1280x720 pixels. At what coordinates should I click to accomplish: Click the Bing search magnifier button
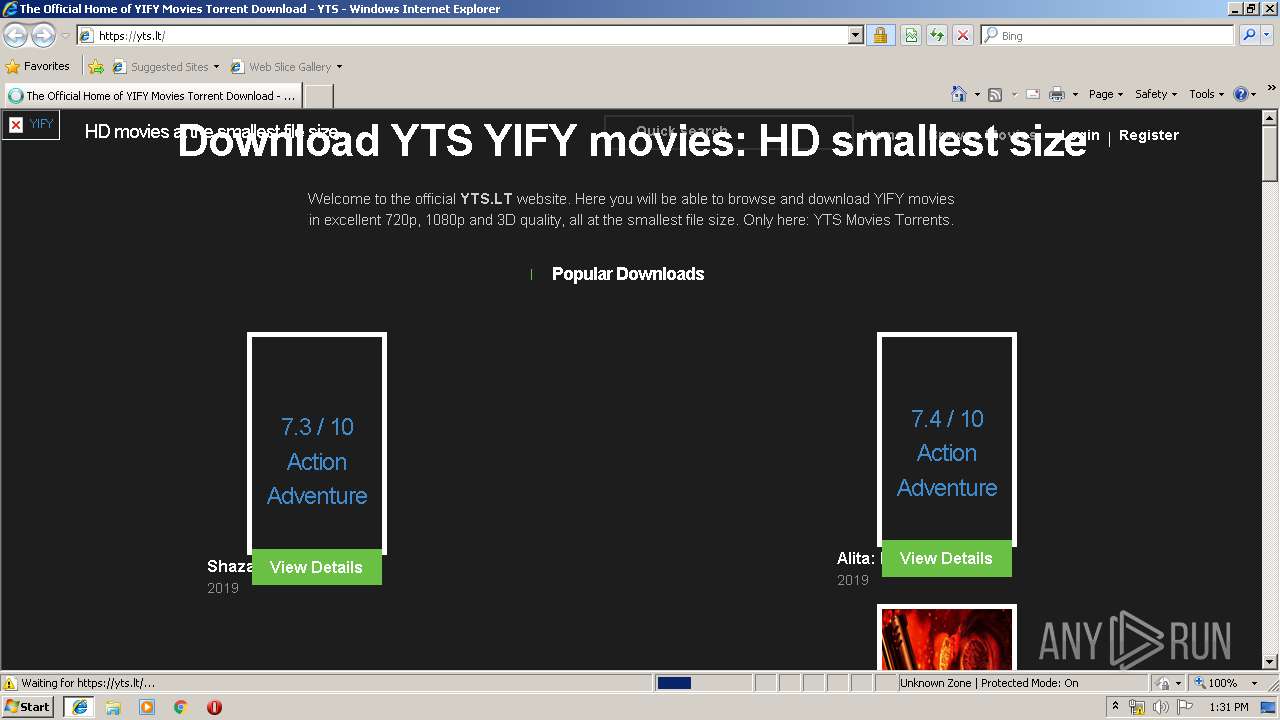[x=1249, y=36]
